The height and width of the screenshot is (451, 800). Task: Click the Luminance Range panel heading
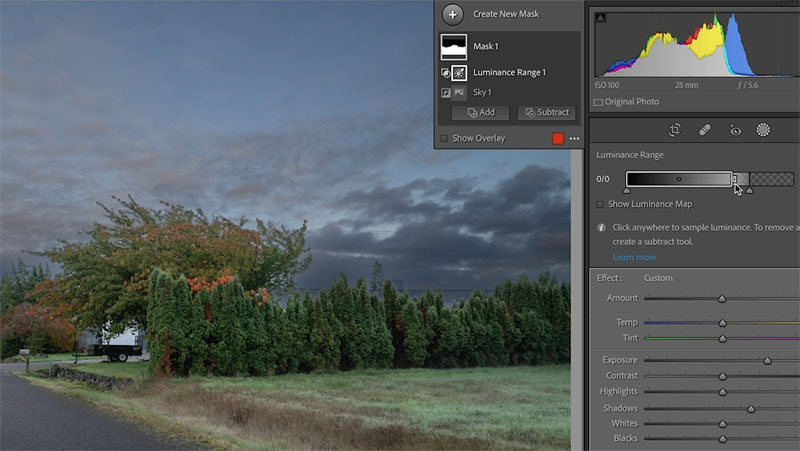[x=630, y=155]
